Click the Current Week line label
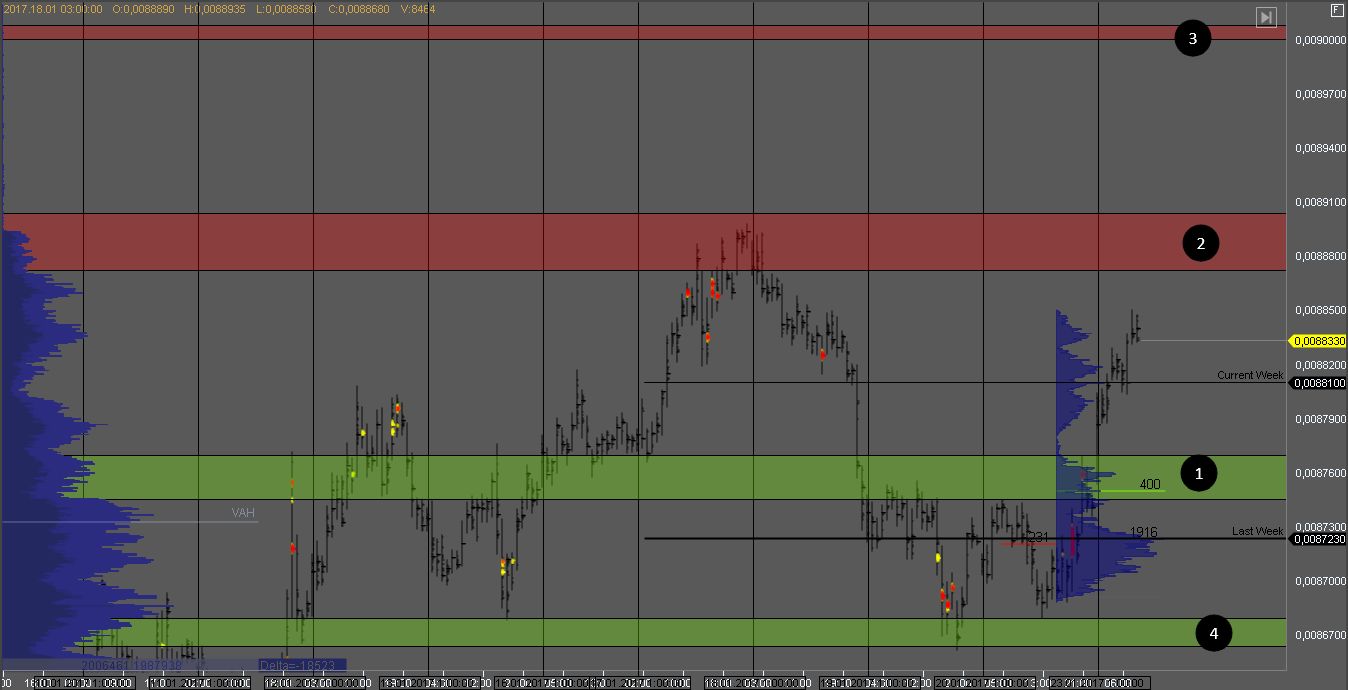Viewport: 1348px width, 690px height. coord(1249,375)
